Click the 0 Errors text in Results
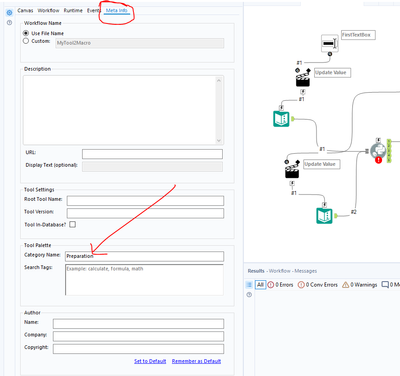This screenshot has width=400, height=376. pos(284,285)
